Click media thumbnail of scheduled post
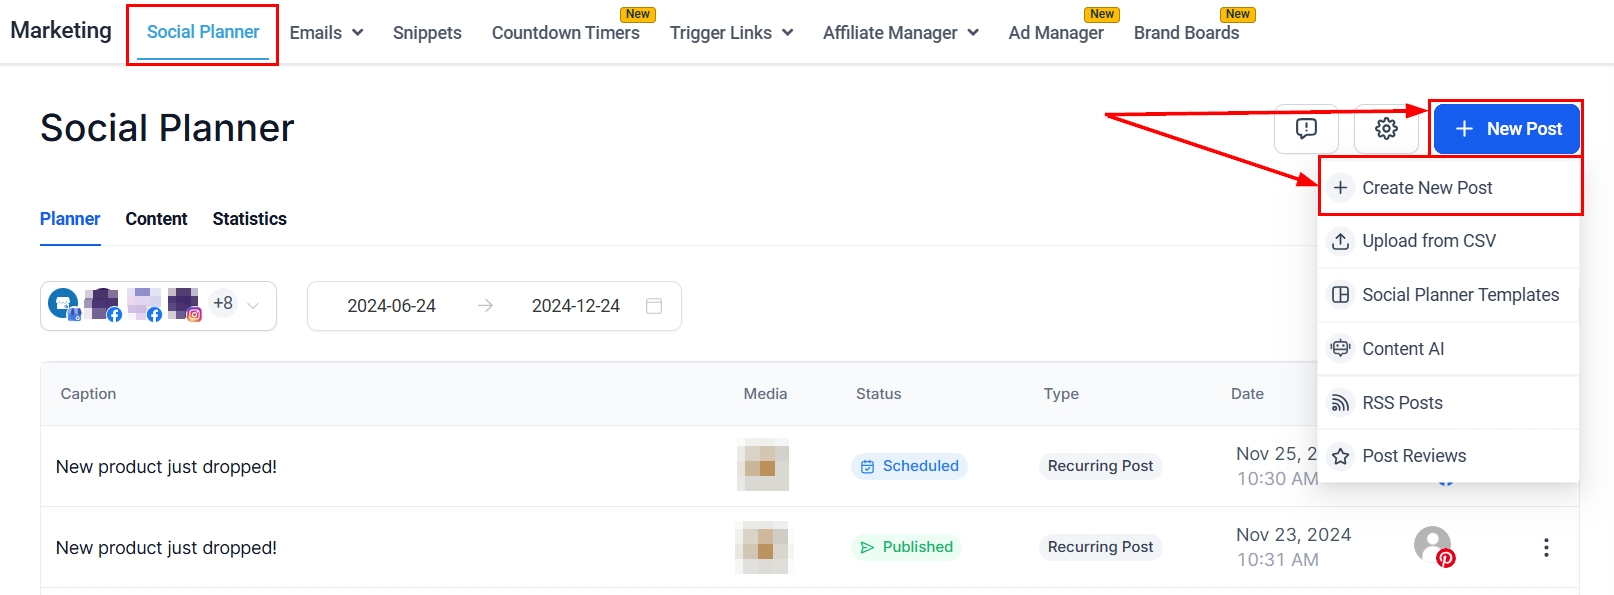 point(763,465)
